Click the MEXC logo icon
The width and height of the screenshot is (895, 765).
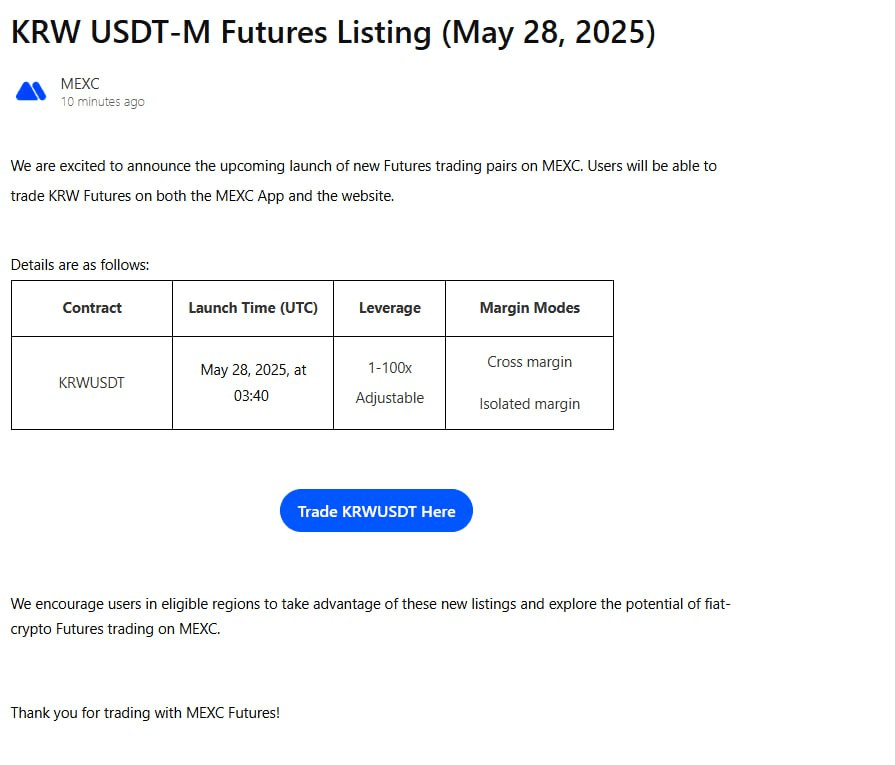coord(31,91)
